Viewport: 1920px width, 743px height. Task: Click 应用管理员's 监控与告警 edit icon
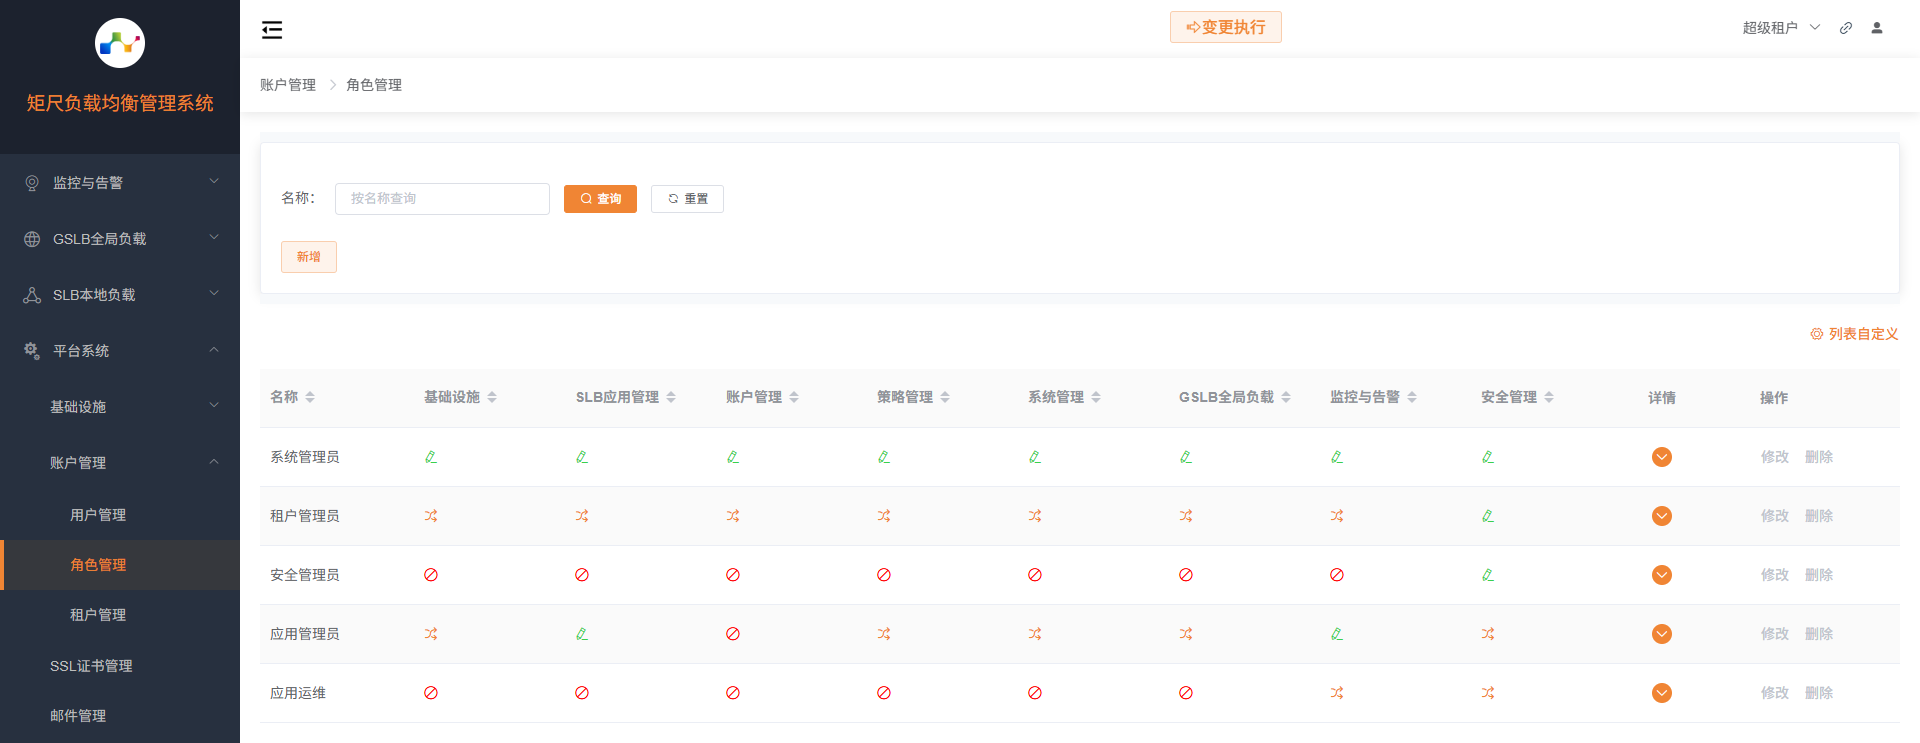click(1337, 634)
